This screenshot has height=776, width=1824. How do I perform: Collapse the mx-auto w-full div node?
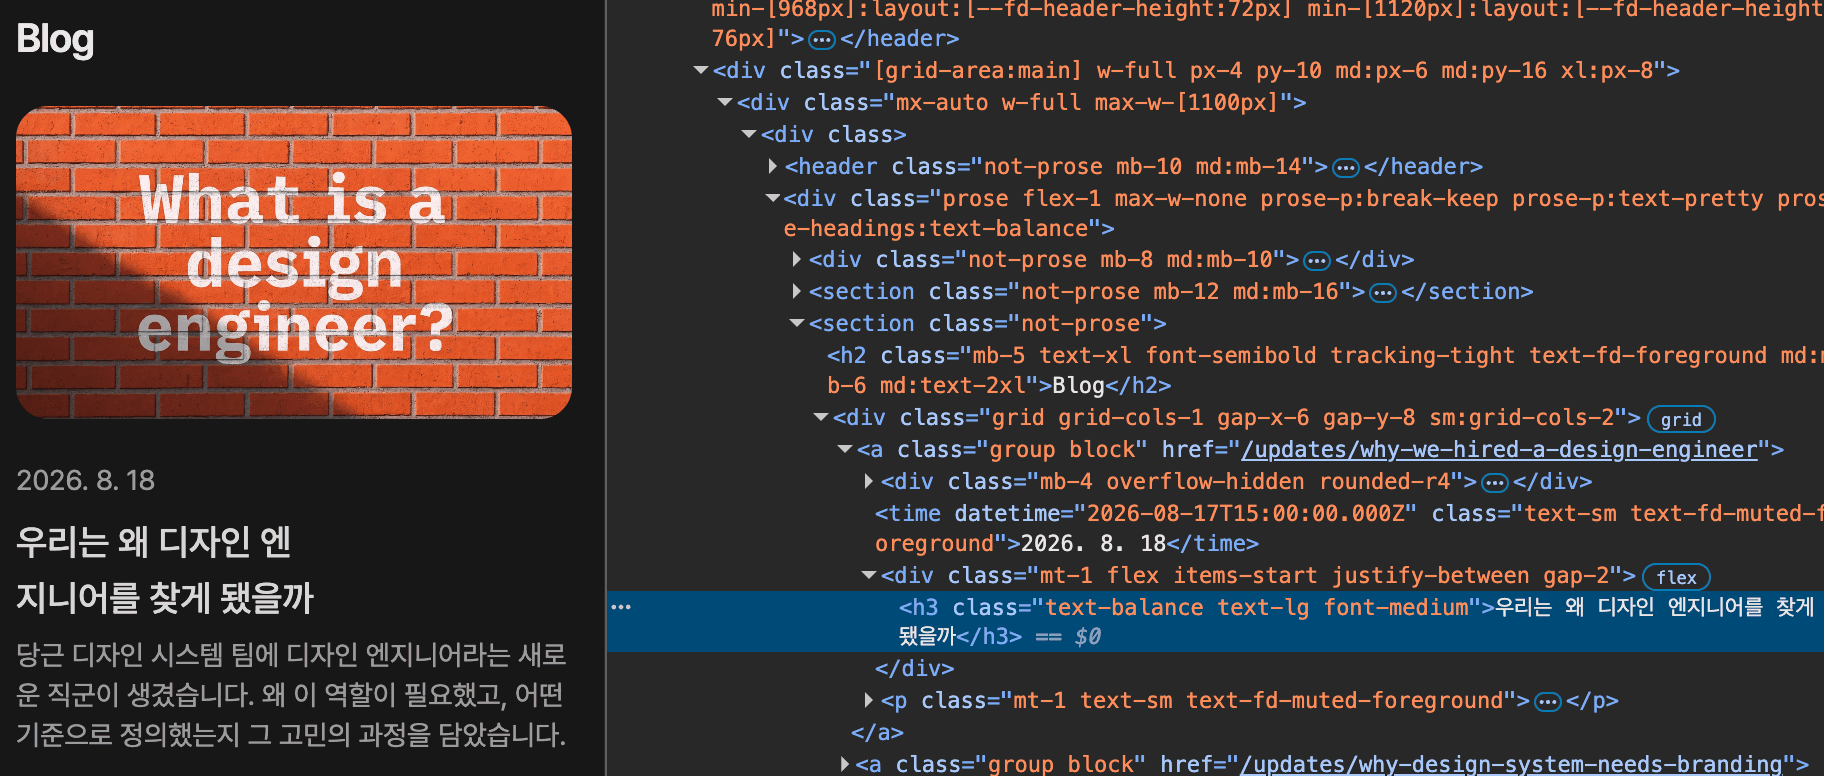coord(725,102)
